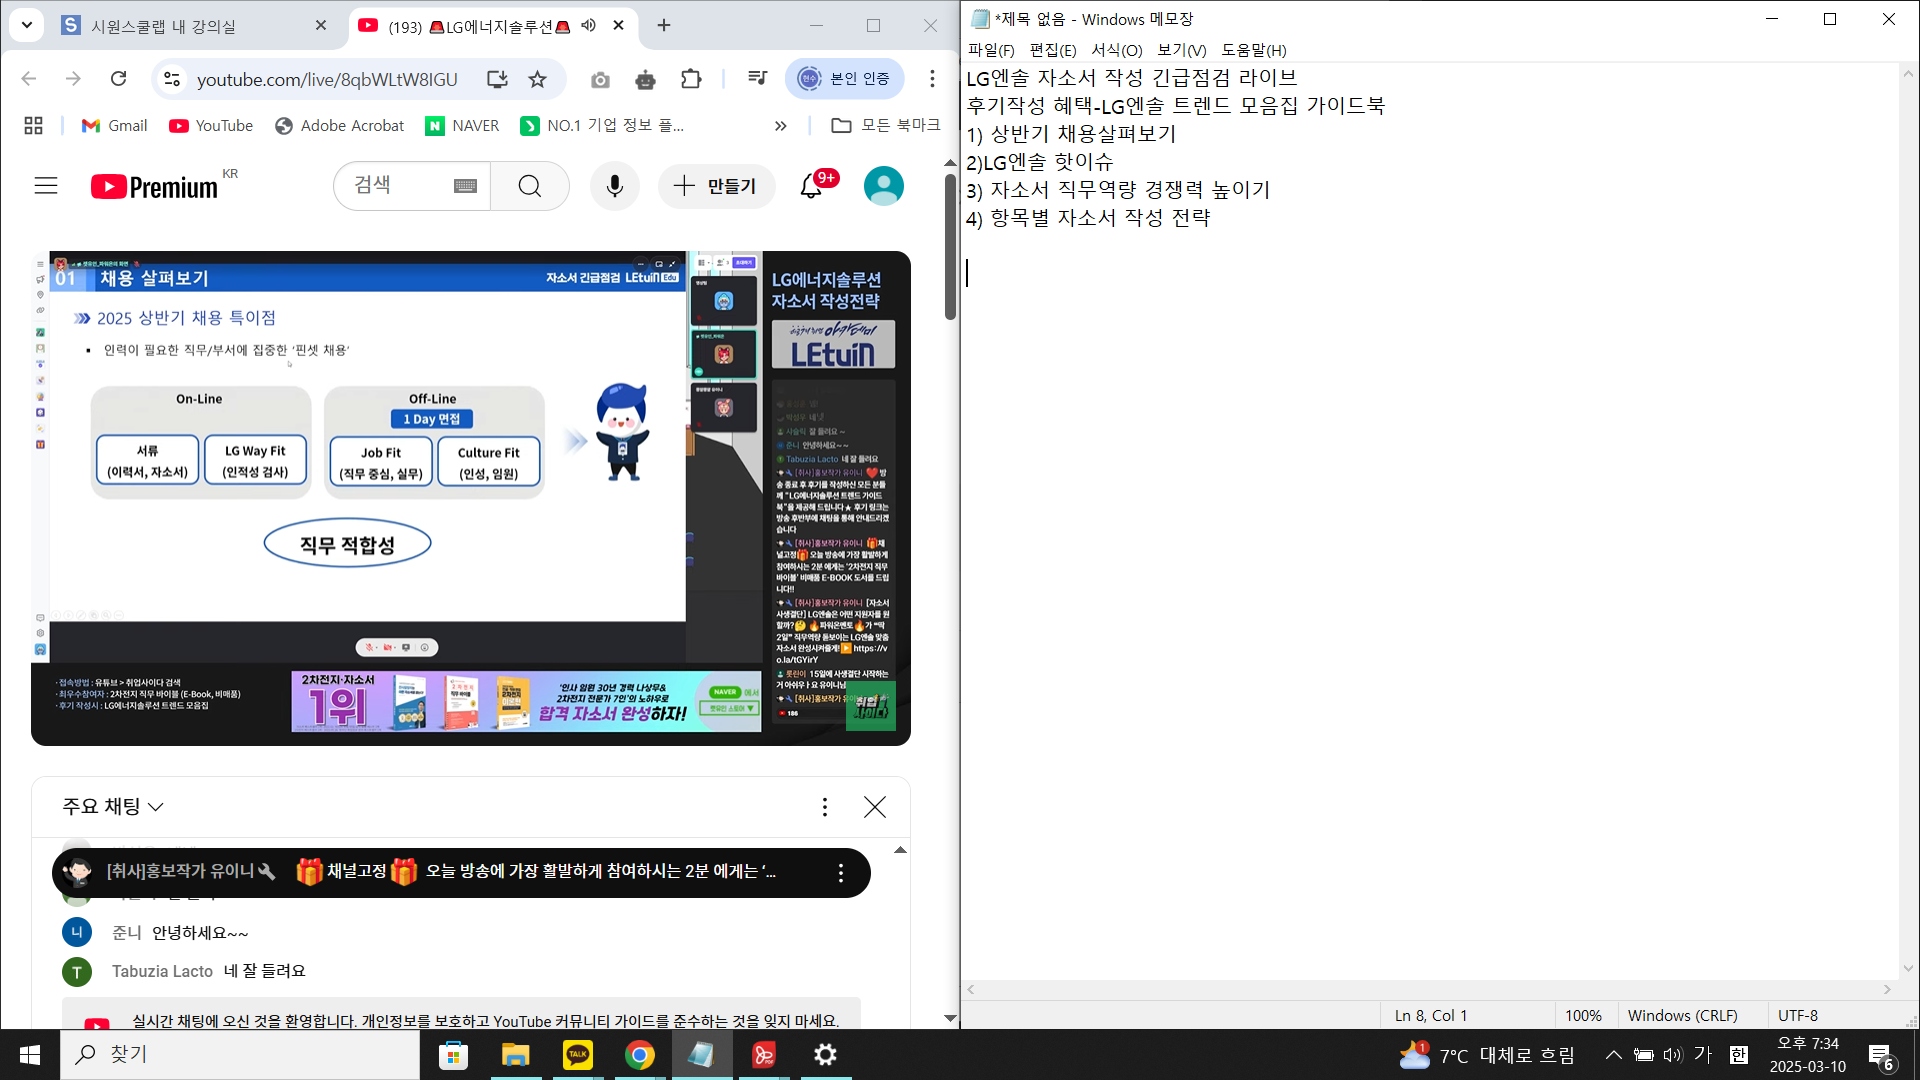1920x1080 pixels.
Task: Expand the 주요 채팅 chat mode dropdown
Action: click(x=113, y=807)
